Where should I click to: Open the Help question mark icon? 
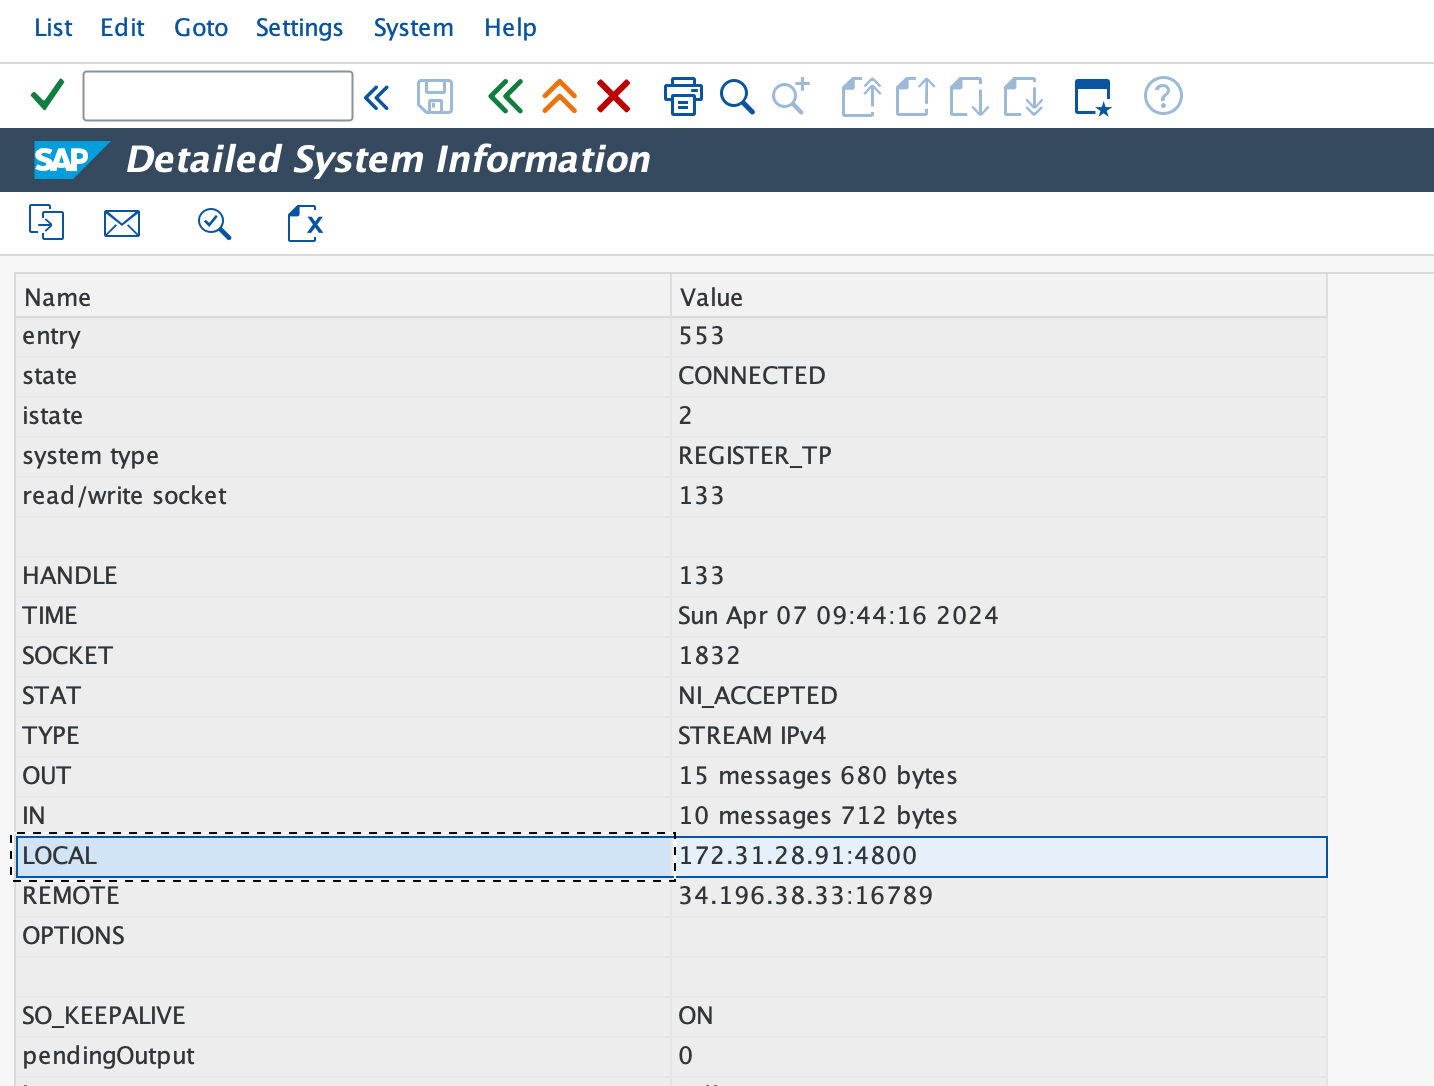1163,97
